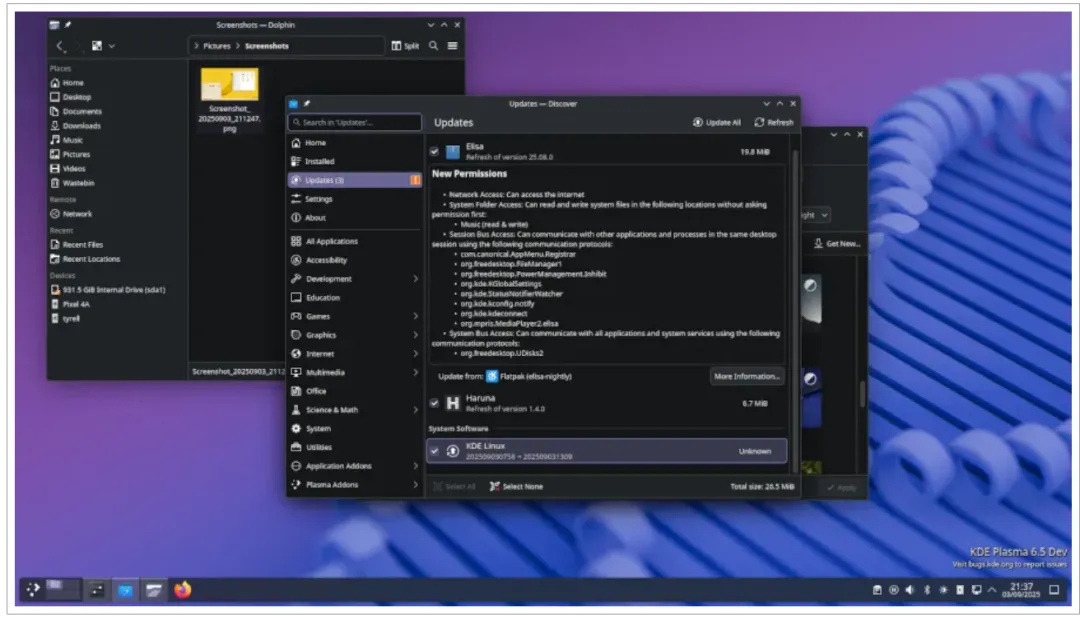The height and width of the screenshot is (617, 1080).
Task: Change Dolphin view mode icon
Action: click(x=96, y=45)
